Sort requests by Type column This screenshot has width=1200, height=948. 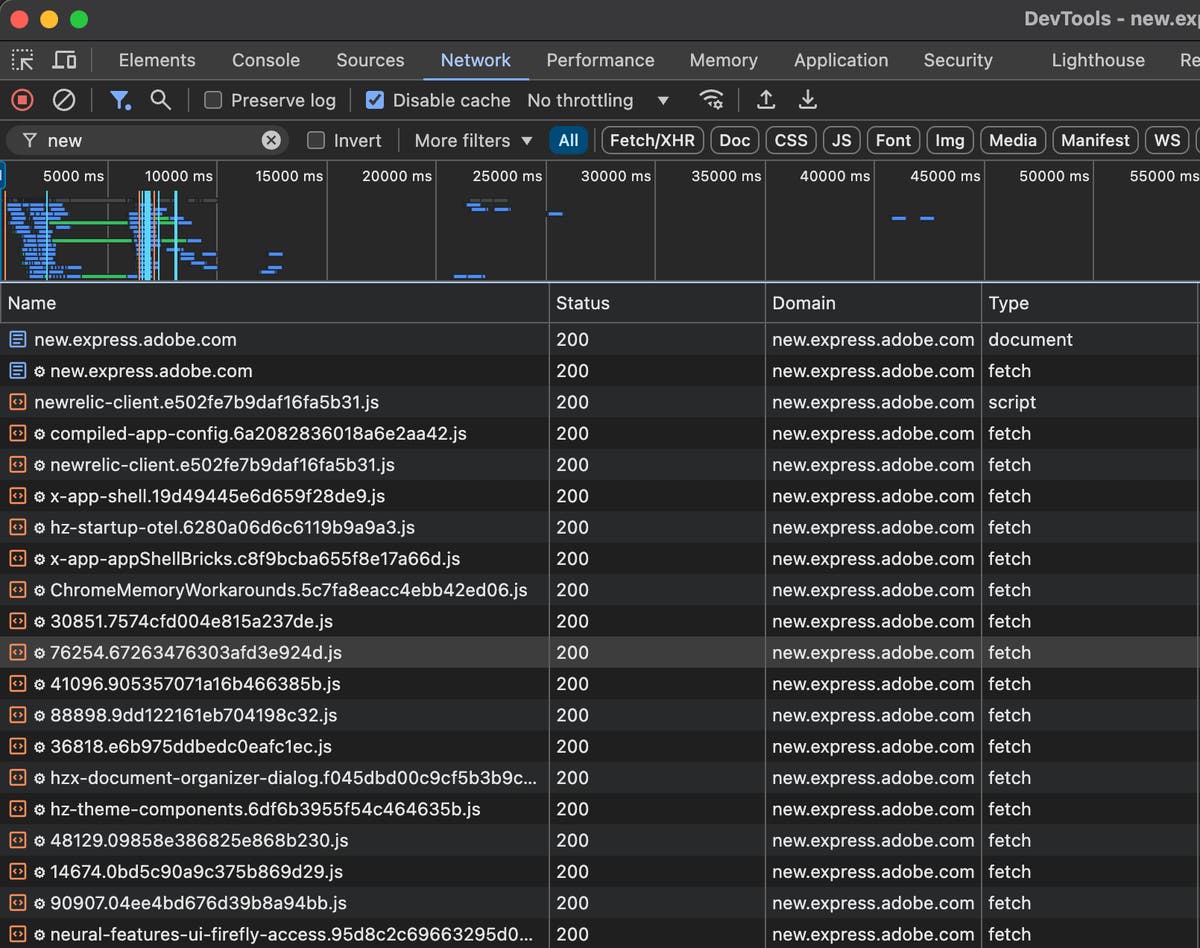(1090, 303)
